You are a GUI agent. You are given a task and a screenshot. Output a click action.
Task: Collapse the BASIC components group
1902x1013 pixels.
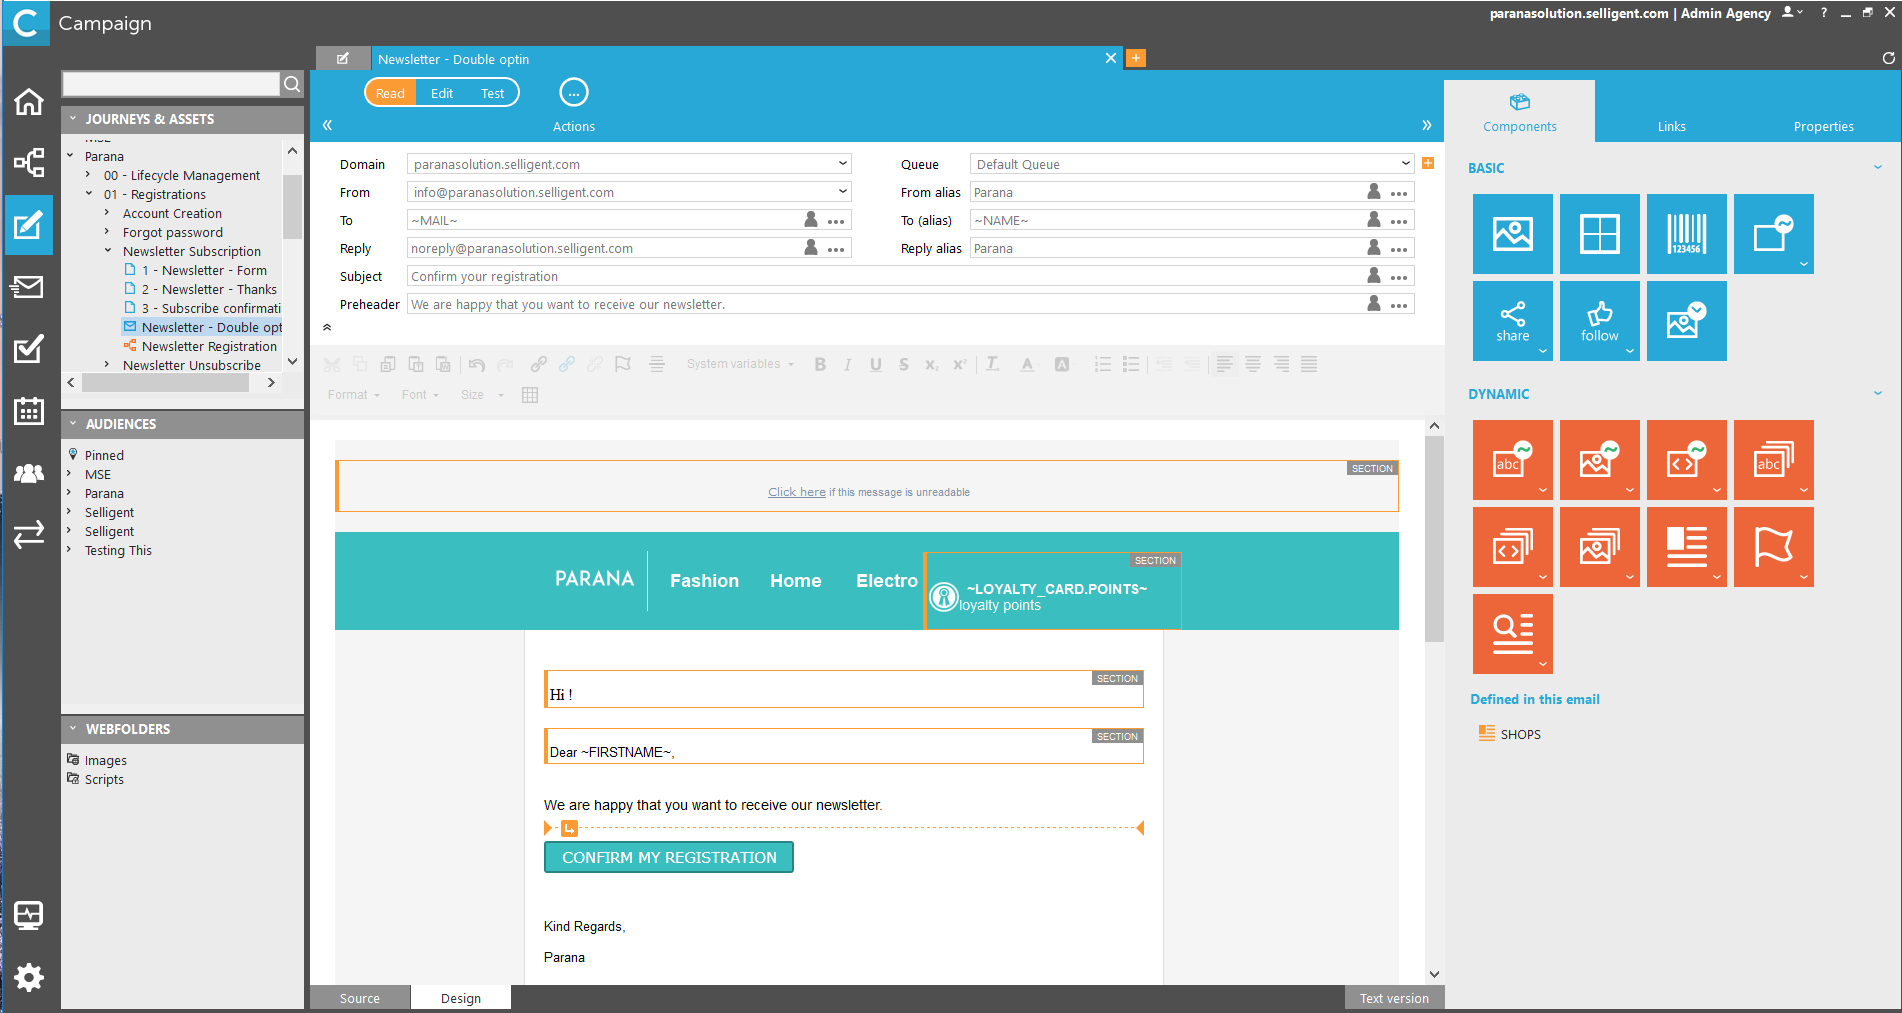(1878, 167)
